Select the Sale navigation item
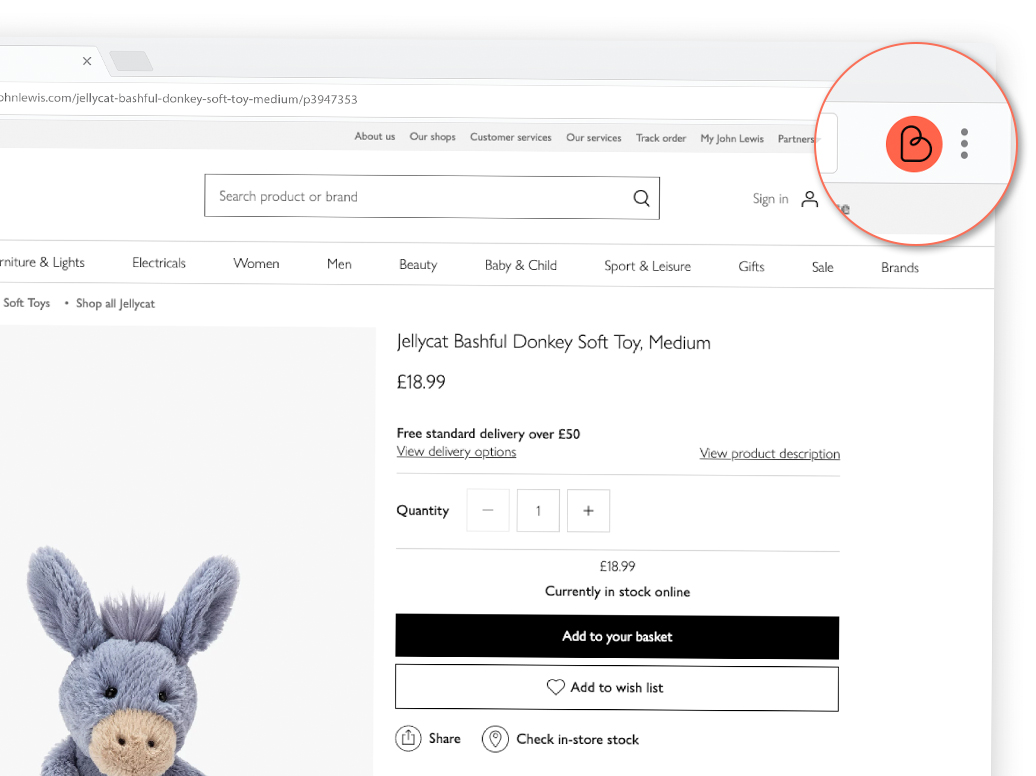 [x=822, y=267]
